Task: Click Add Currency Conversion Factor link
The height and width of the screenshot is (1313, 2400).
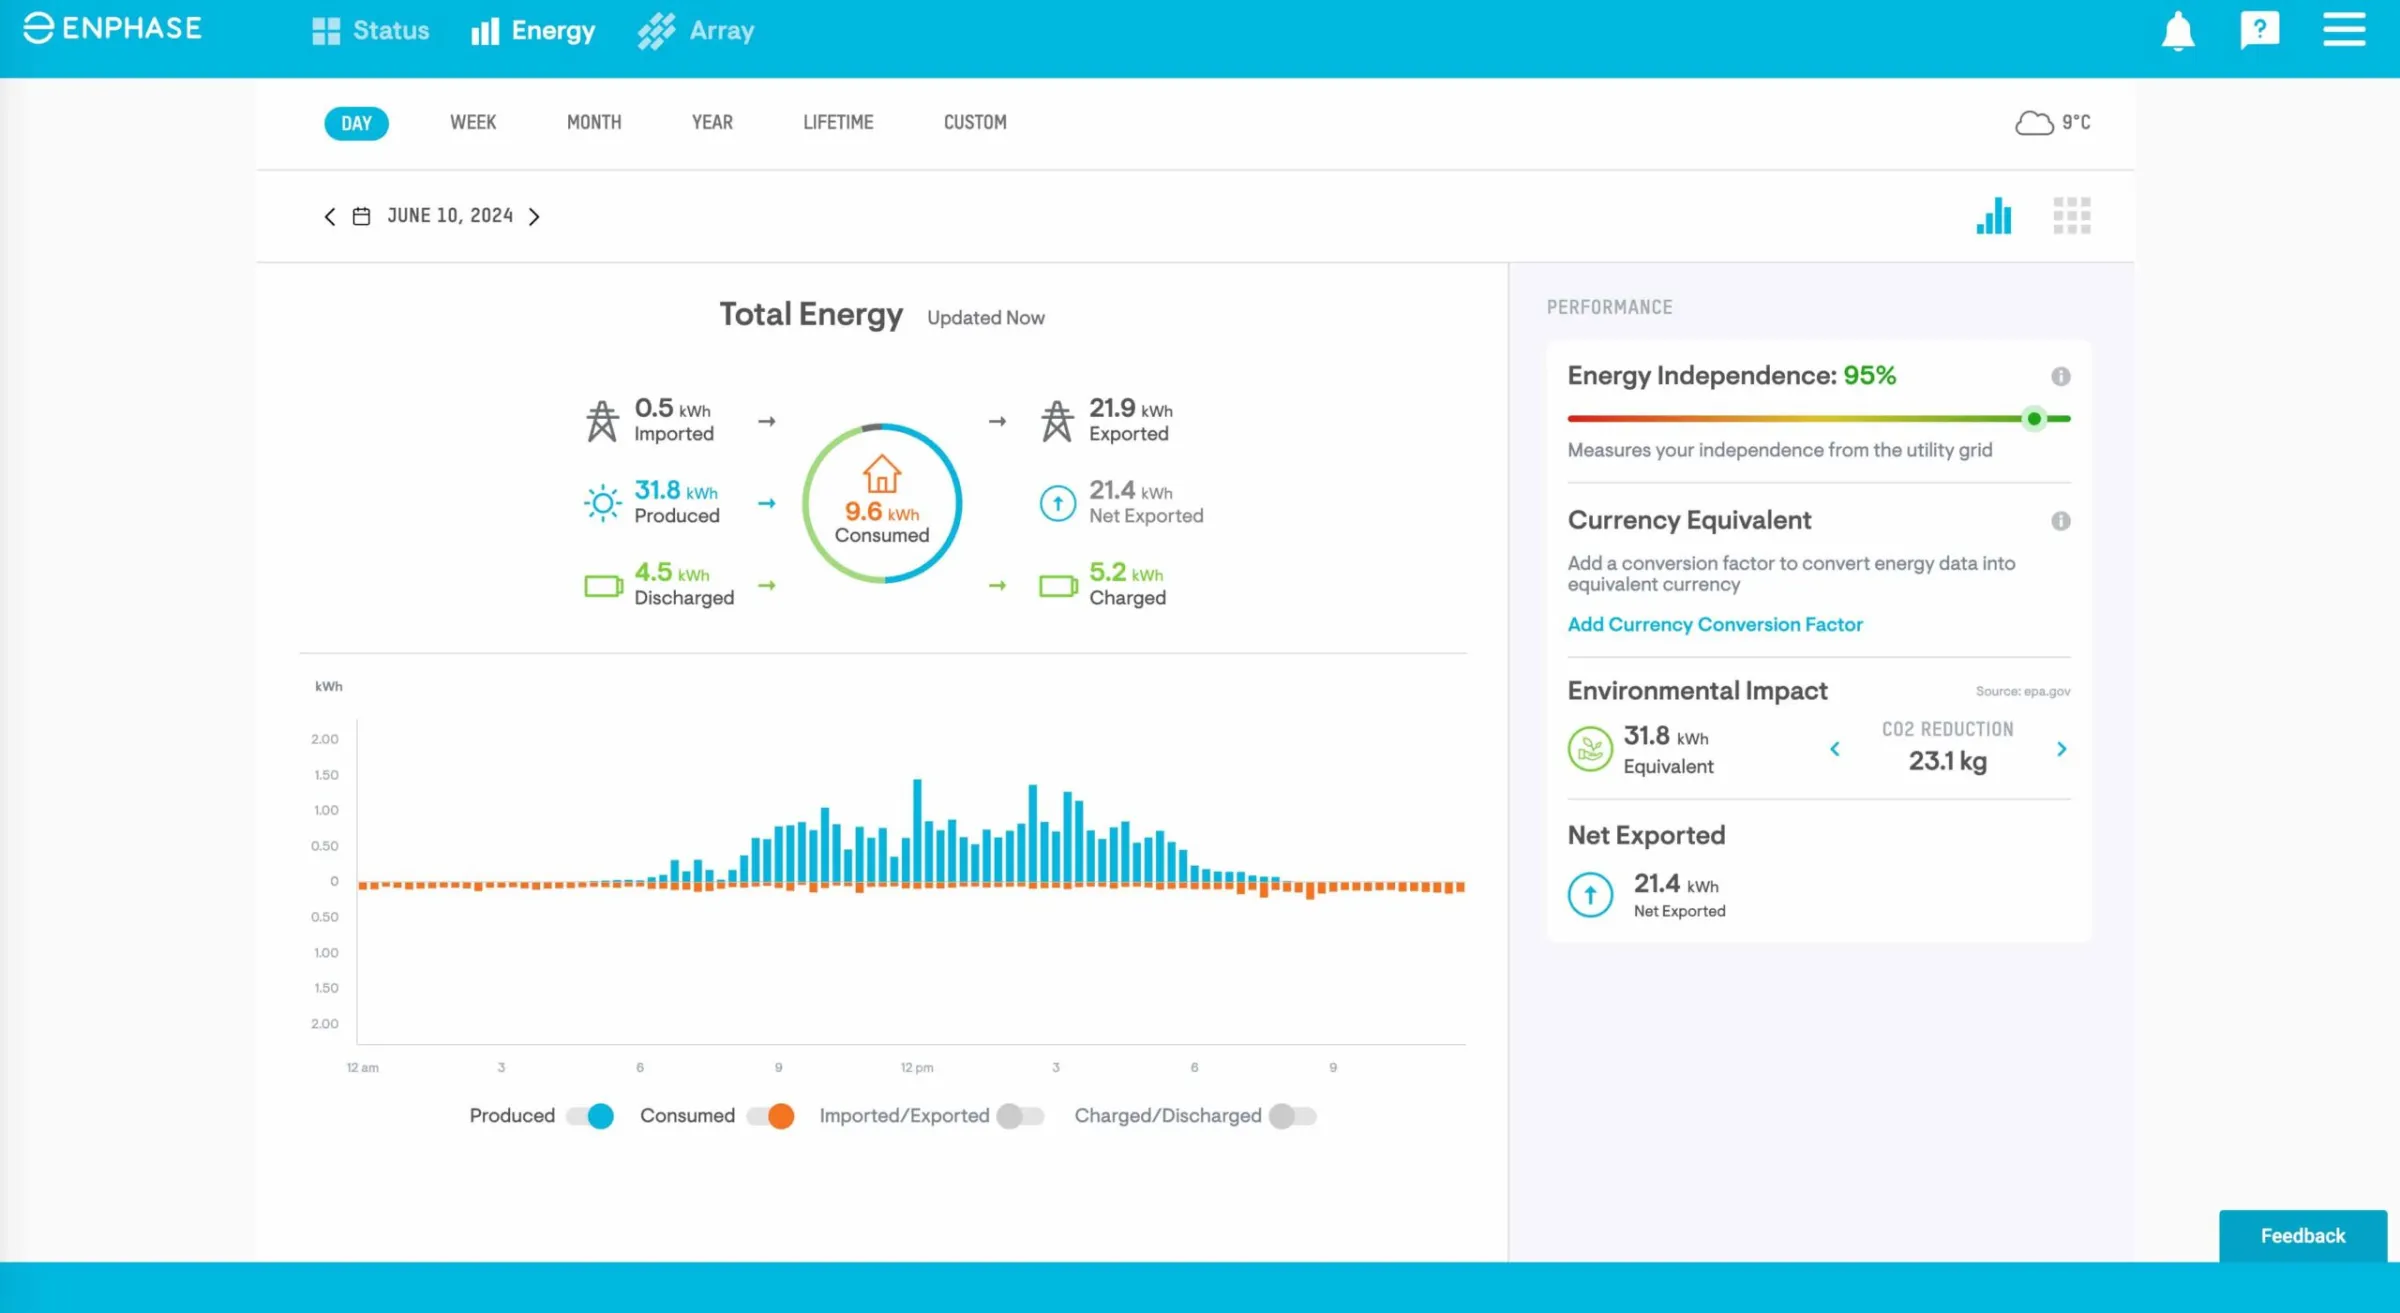Action: click(1715, 624)
